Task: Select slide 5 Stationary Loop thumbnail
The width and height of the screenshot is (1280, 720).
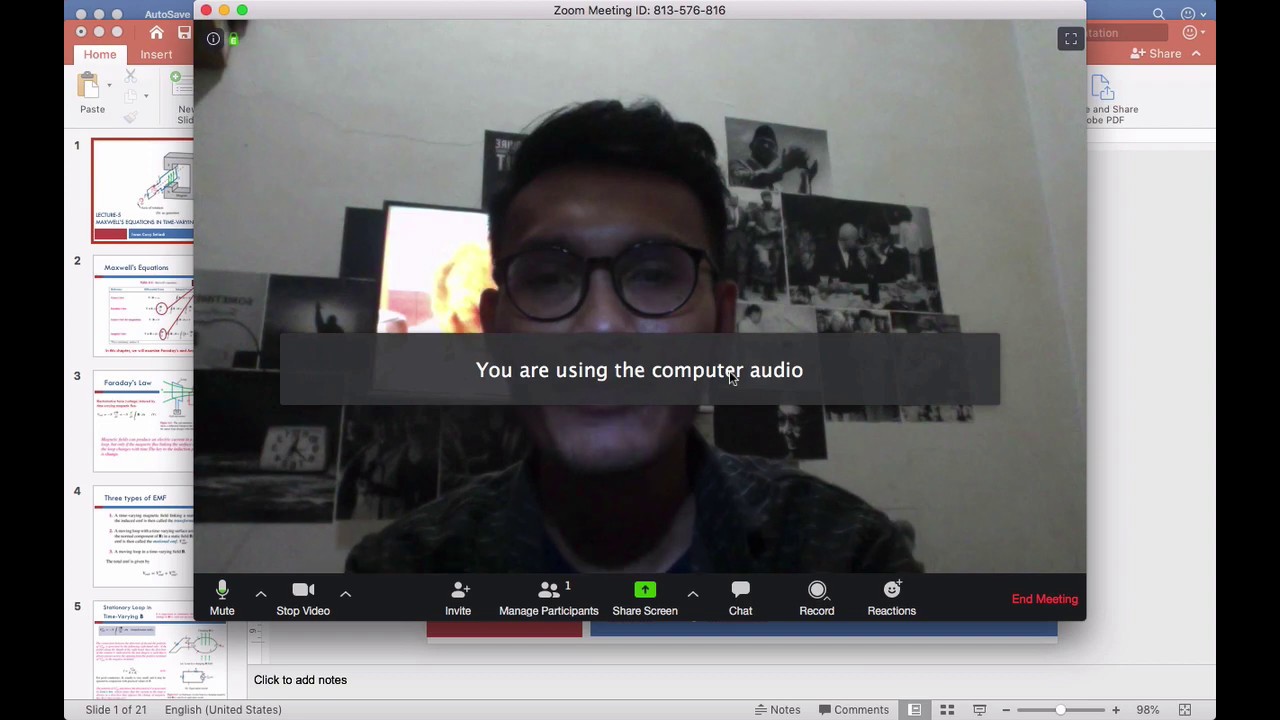Action: (x=160, y=650)
